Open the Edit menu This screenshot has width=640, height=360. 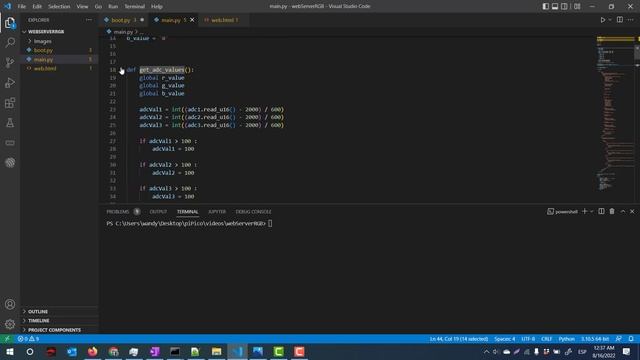click(37, 7)
